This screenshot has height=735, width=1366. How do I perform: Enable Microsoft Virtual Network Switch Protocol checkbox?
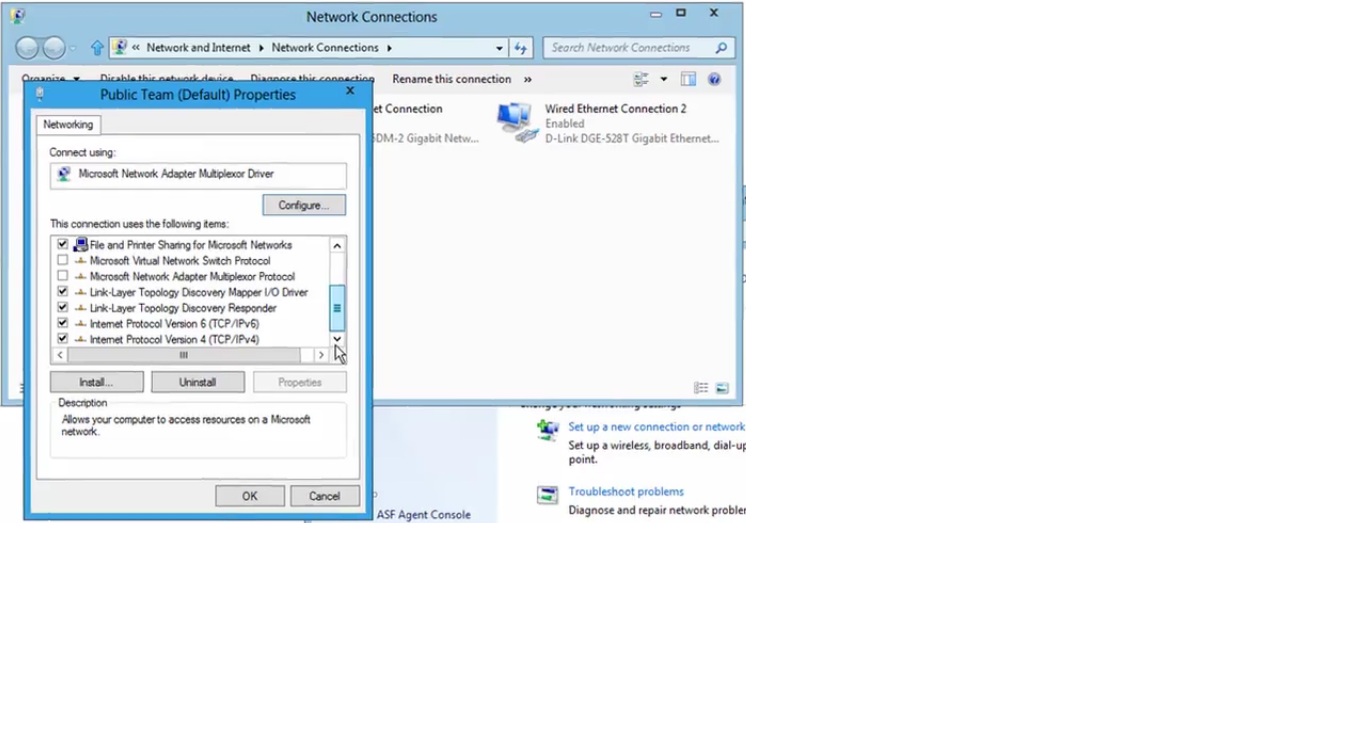pyautogui.click(x=63, y=260)
